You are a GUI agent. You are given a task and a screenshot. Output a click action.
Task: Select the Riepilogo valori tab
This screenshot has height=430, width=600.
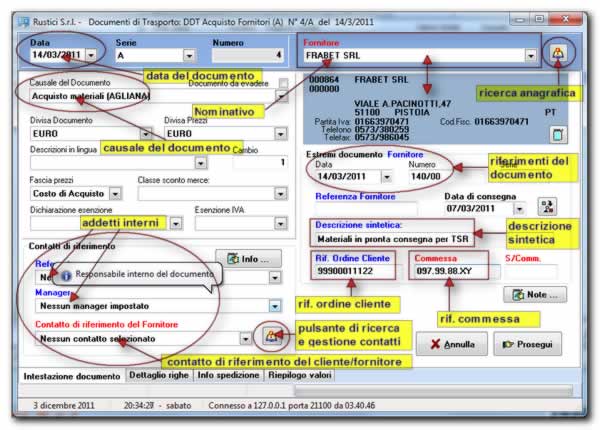(302, 376)
